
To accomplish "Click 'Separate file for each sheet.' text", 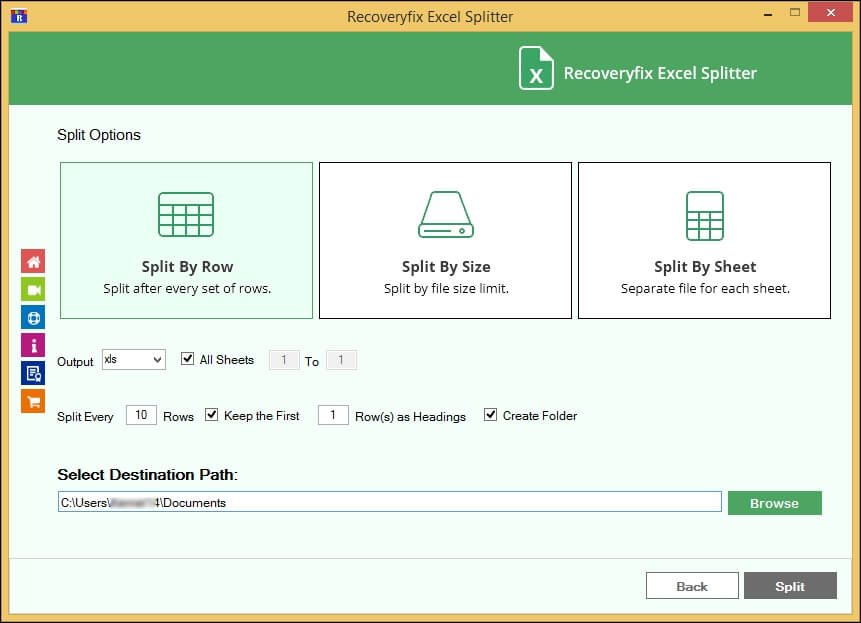I will (x=705, y=289).
